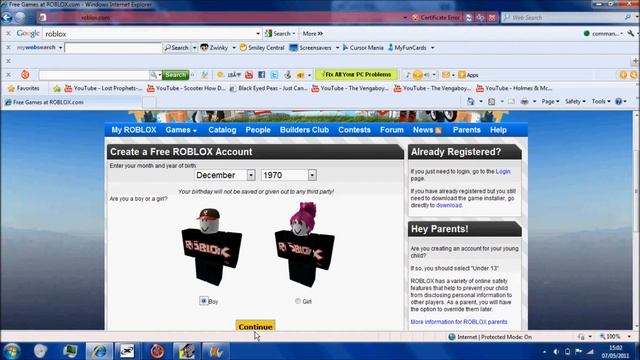
Task: Click the Print icon in the command bar
Action: (x=524, y=102)
